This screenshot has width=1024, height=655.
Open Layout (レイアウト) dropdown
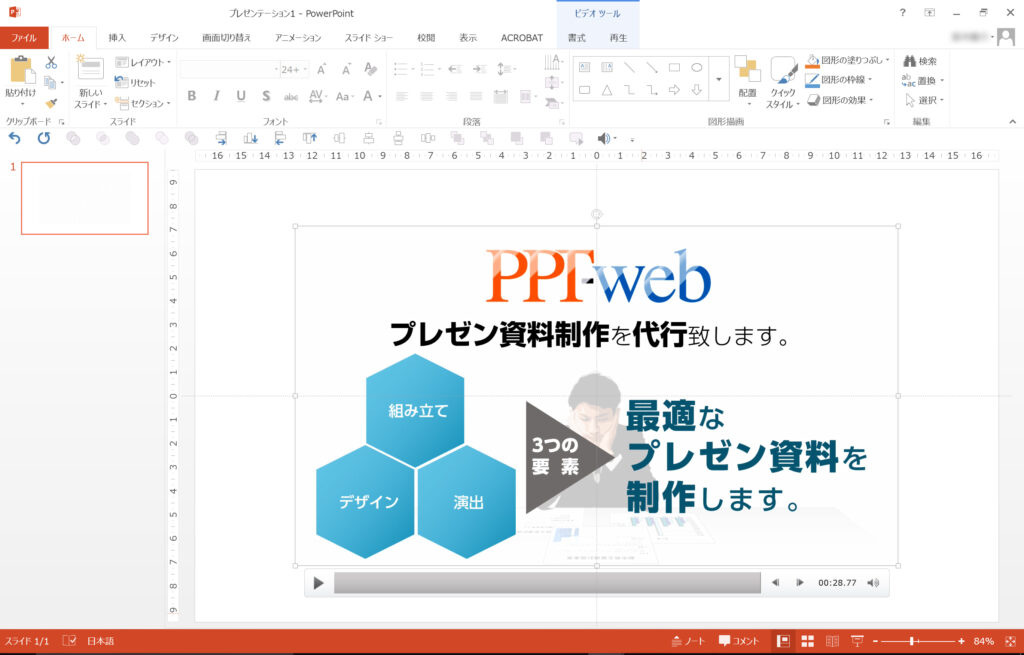[143, 62]
